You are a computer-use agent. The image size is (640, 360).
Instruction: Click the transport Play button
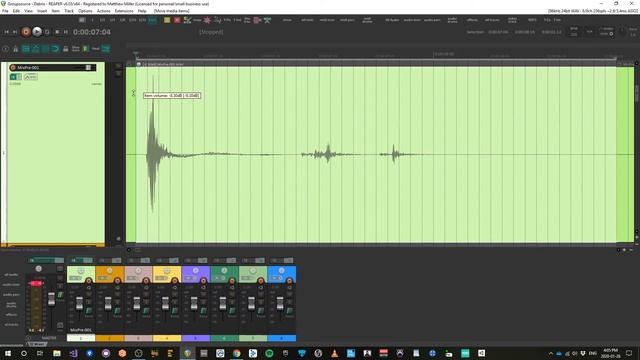[37, 31]
